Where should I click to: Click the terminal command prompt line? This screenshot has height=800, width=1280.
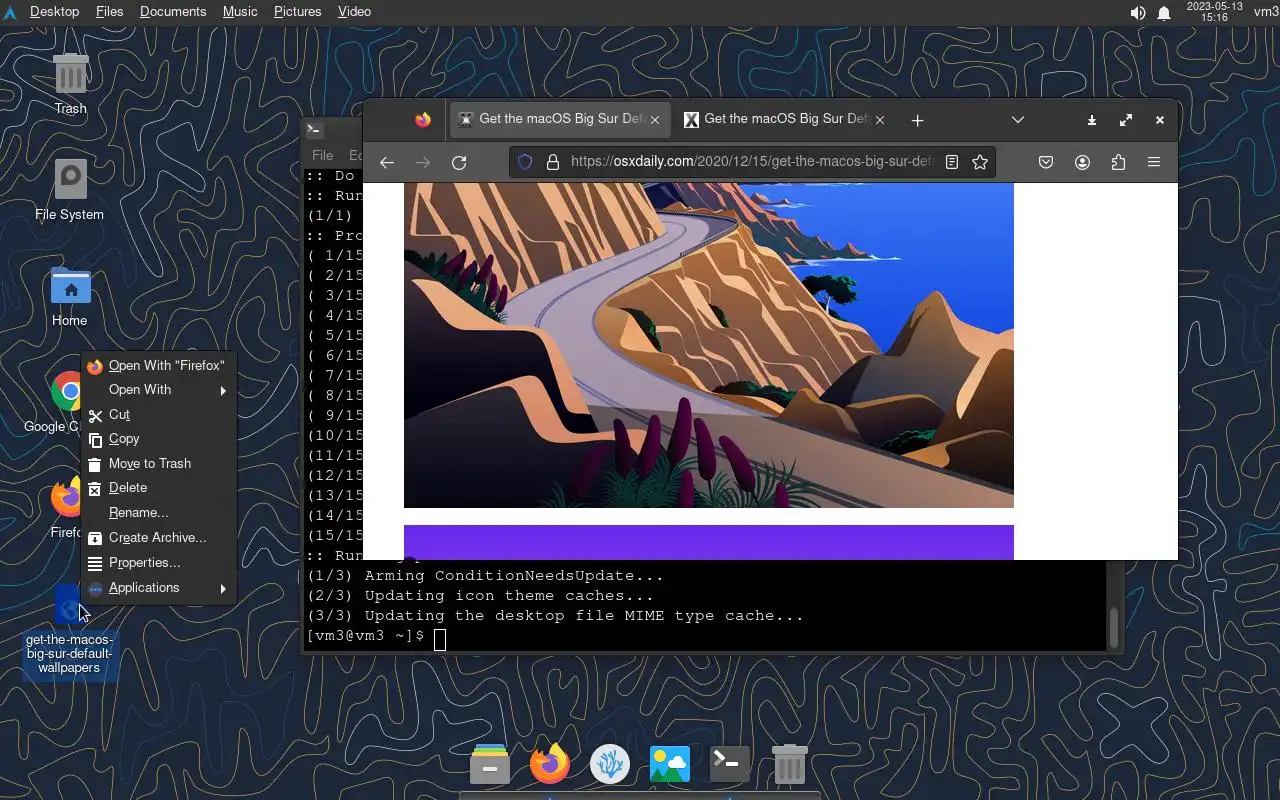(x=376, y=636)
